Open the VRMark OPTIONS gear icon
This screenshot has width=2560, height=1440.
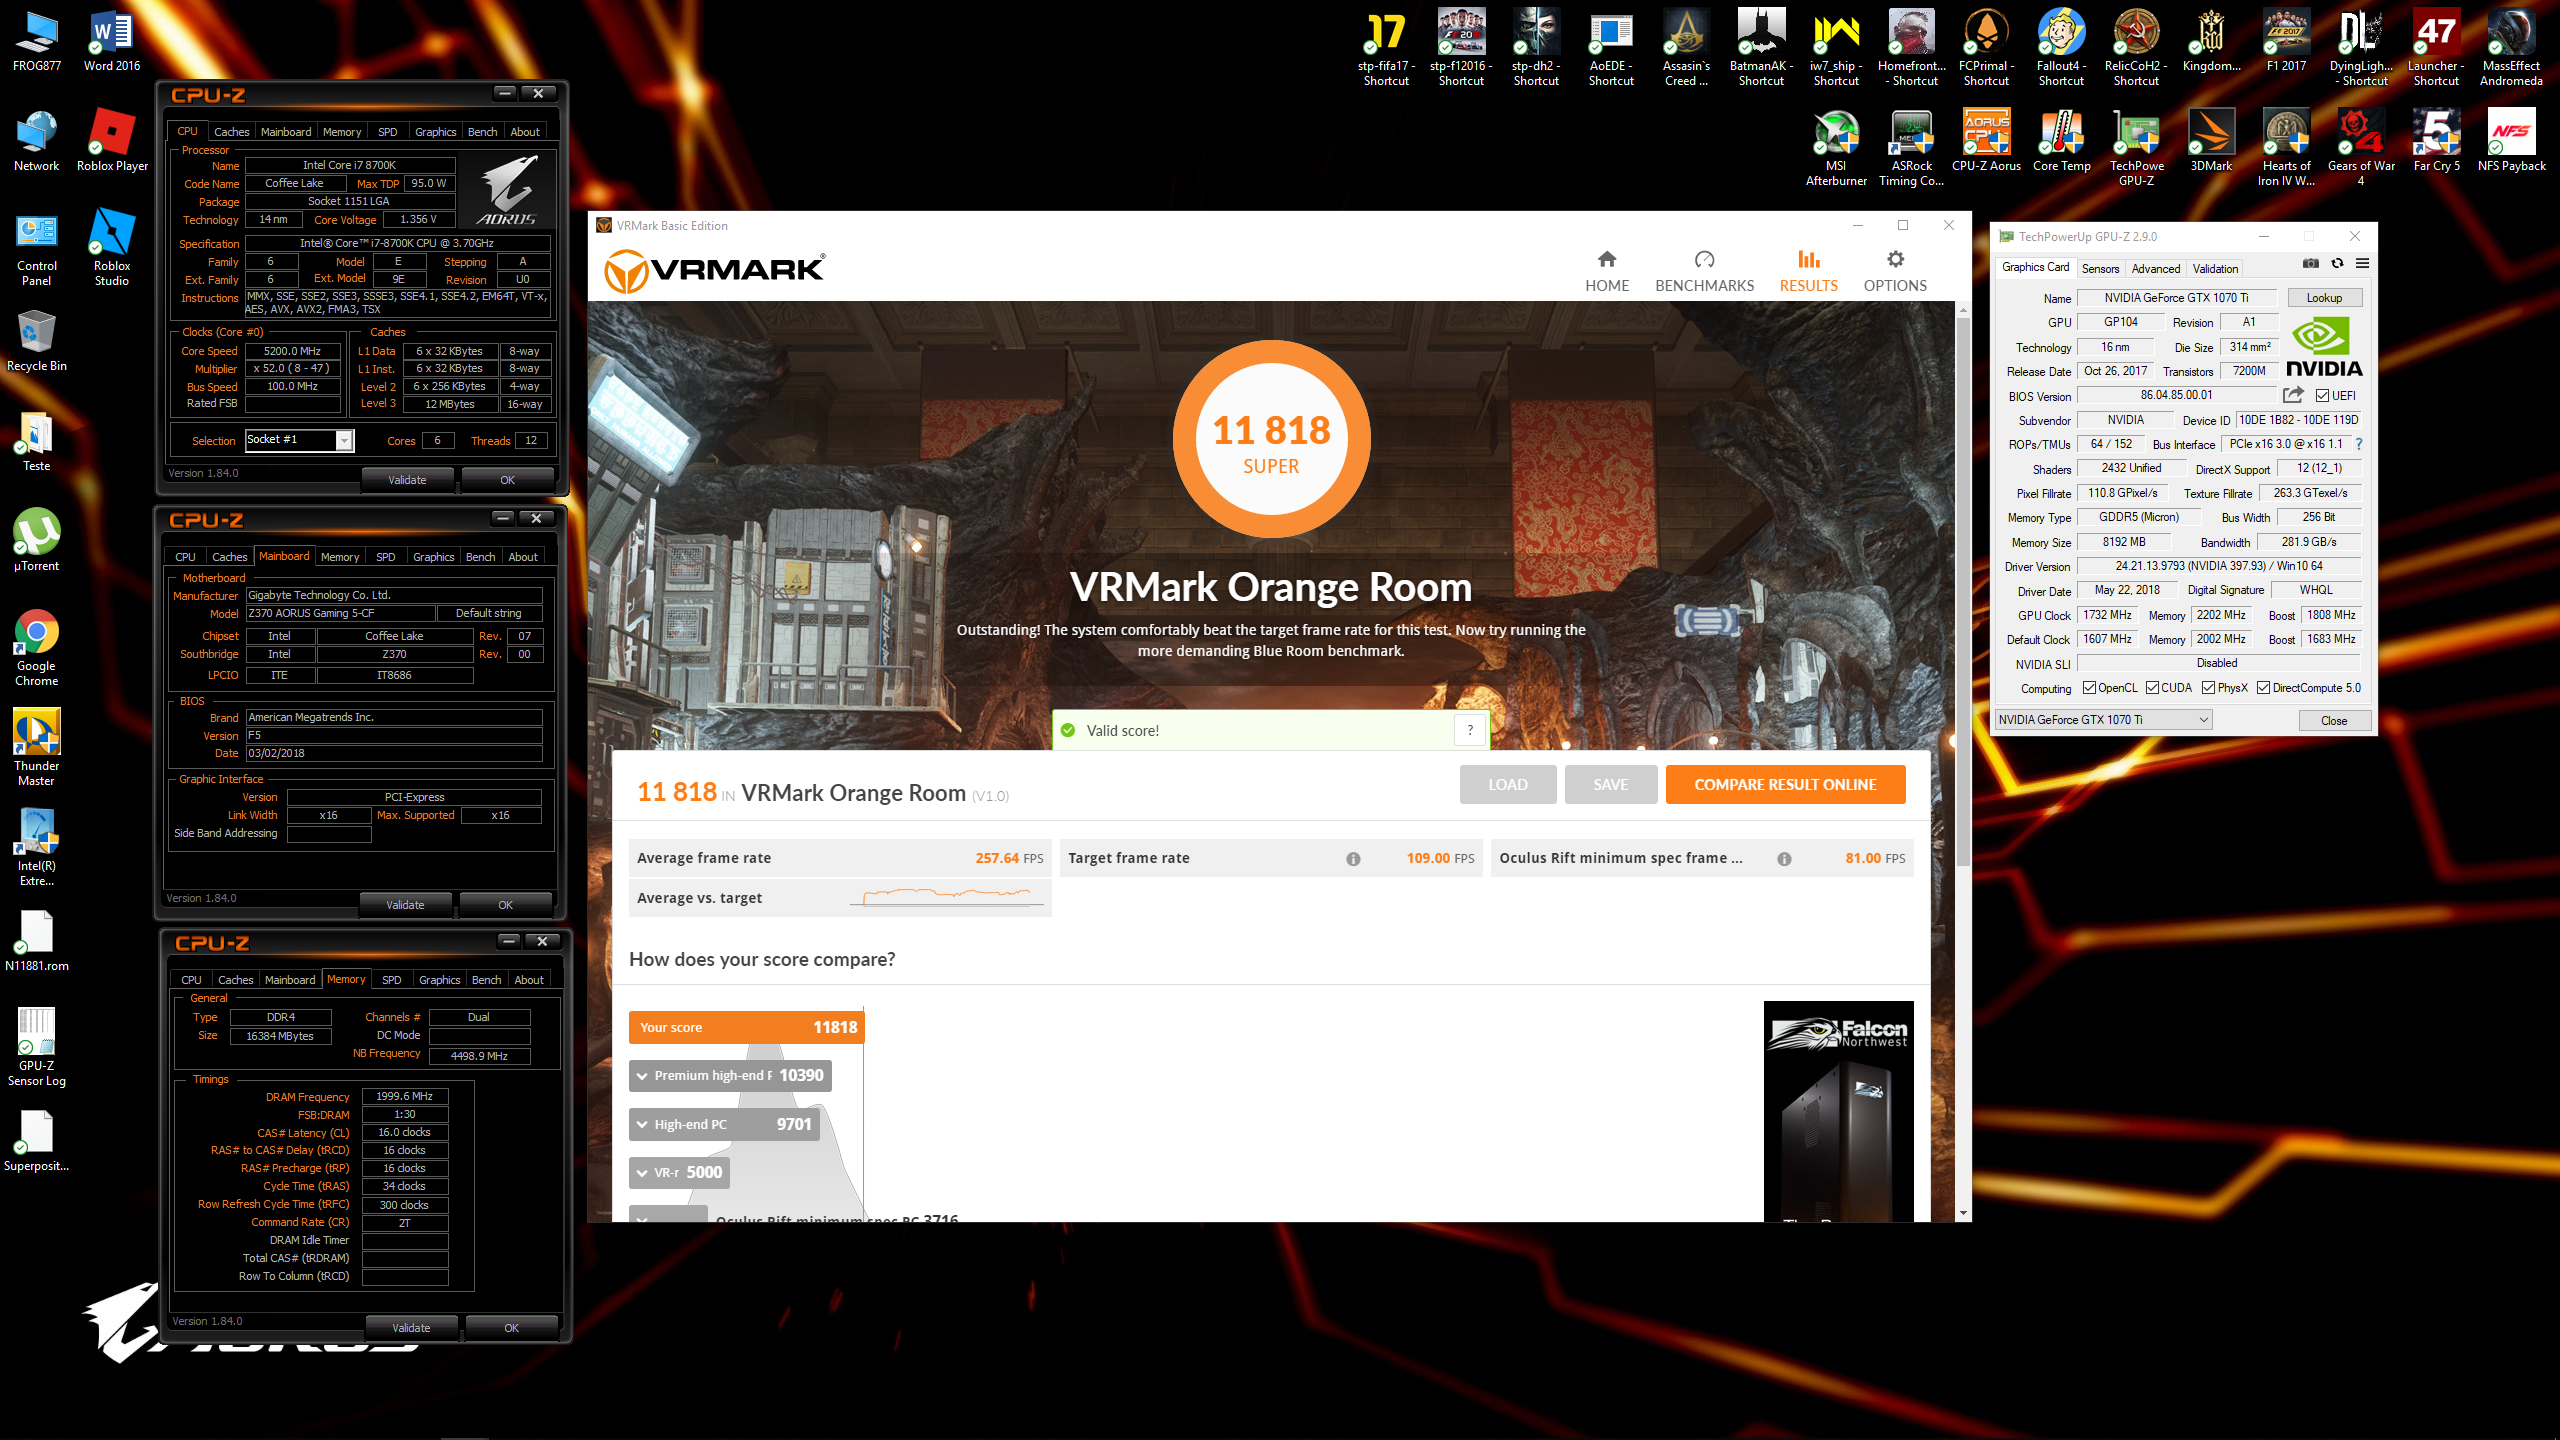click(1895, 260)
